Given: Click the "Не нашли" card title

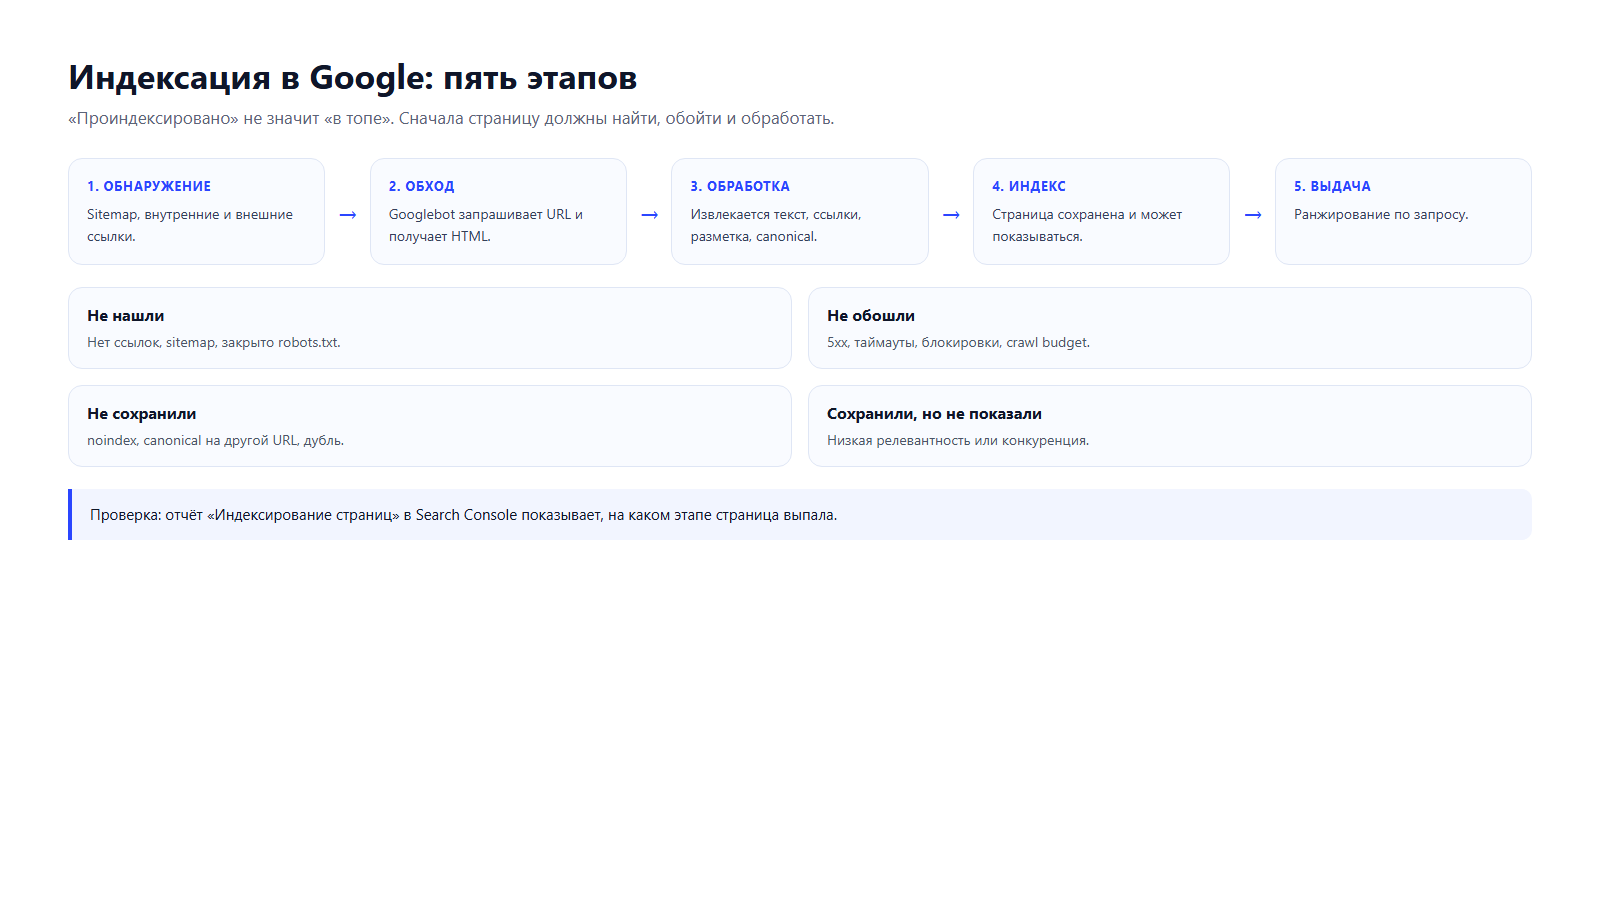Looking at the screenshot, I should click(126, 315).
